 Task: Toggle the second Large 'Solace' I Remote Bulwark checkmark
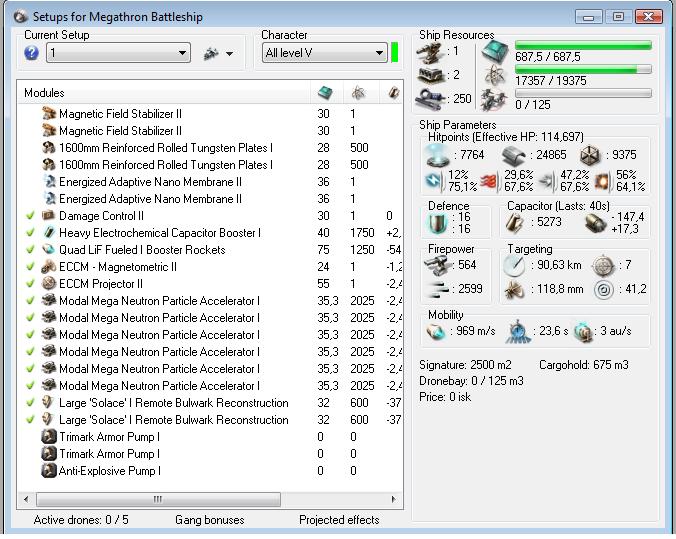[30, 420]
